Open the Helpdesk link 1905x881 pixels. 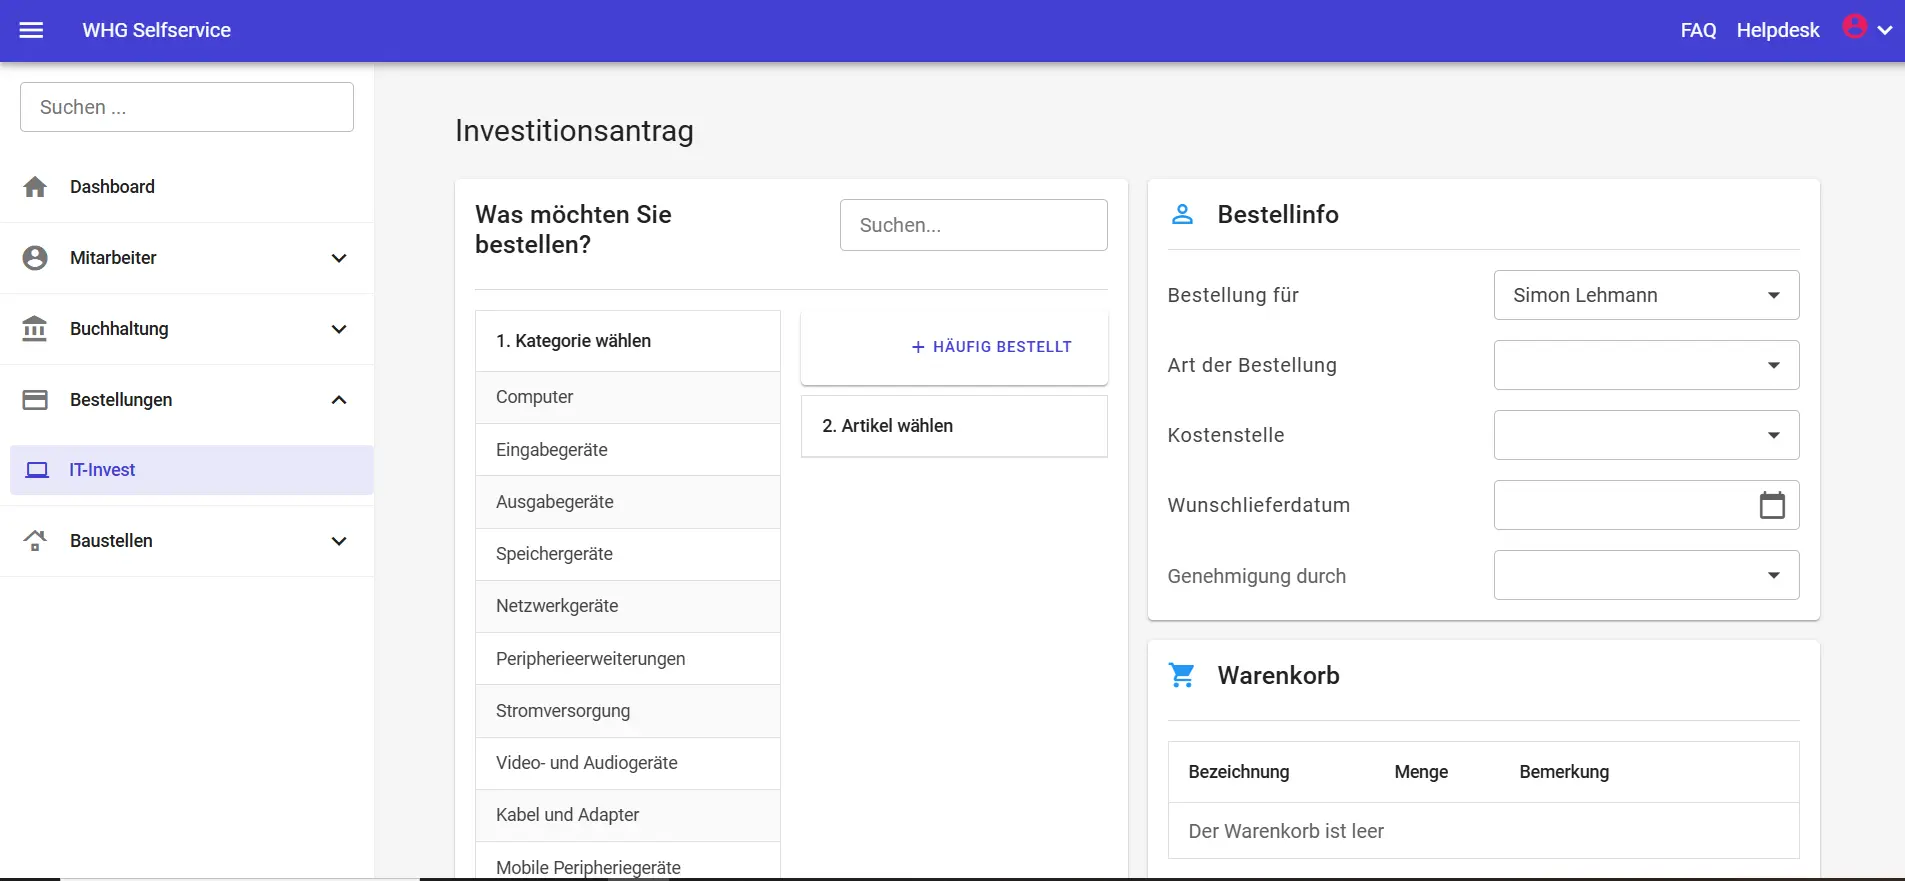pyautogui.click(x=1778, y=30)
